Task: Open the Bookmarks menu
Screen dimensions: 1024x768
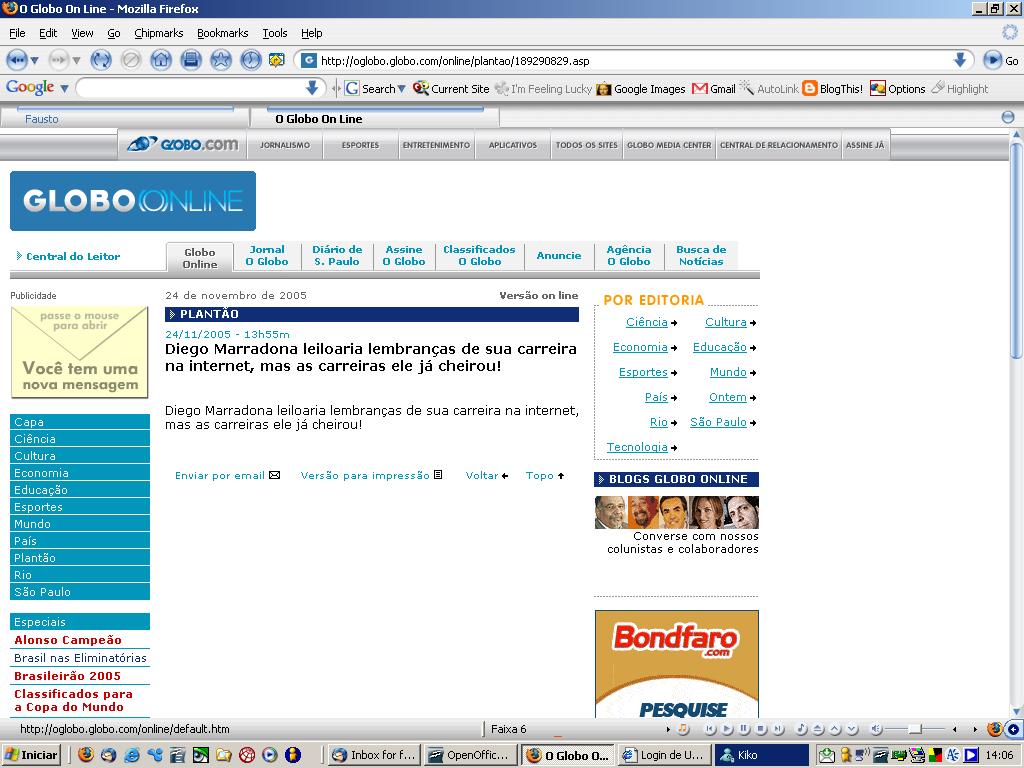Action: 223,33
